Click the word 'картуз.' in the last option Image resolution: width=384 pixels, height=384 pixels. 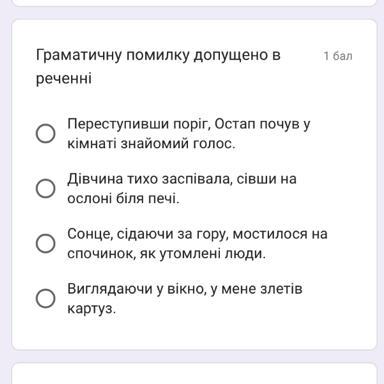point(92,309)
